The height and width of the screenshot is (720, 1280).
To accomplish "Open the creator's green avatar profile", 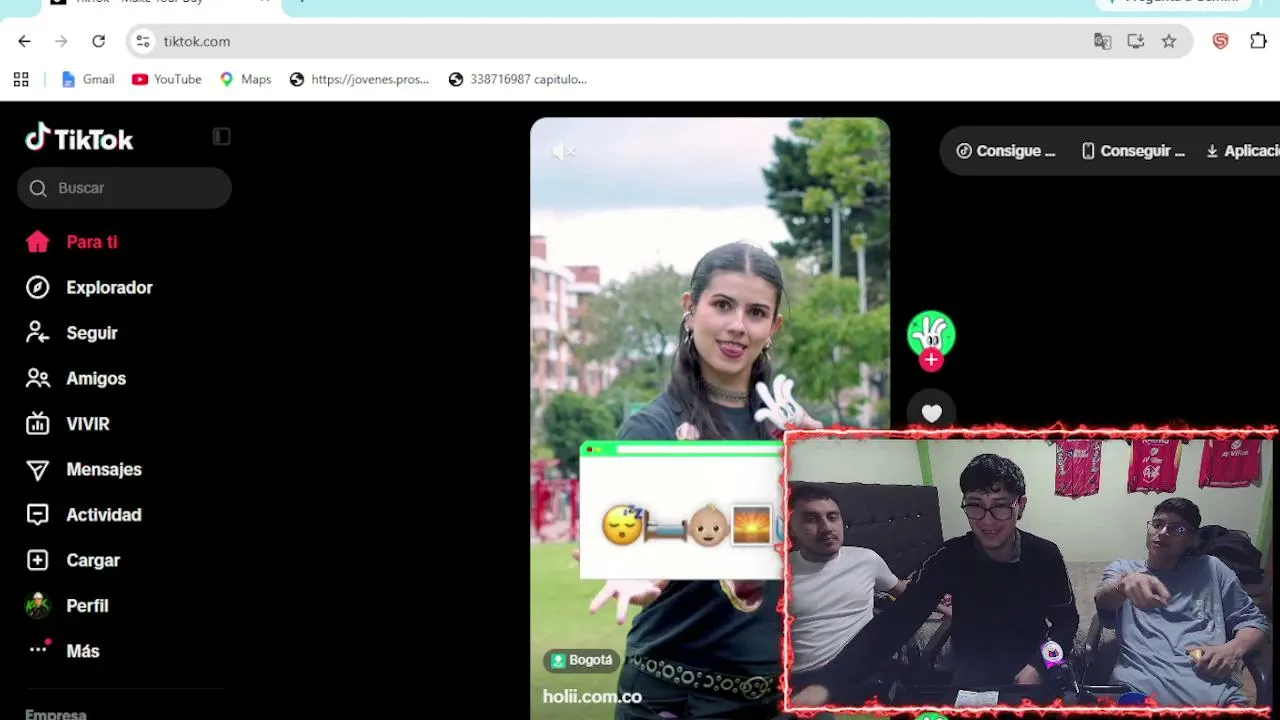I will coord(931,334).
